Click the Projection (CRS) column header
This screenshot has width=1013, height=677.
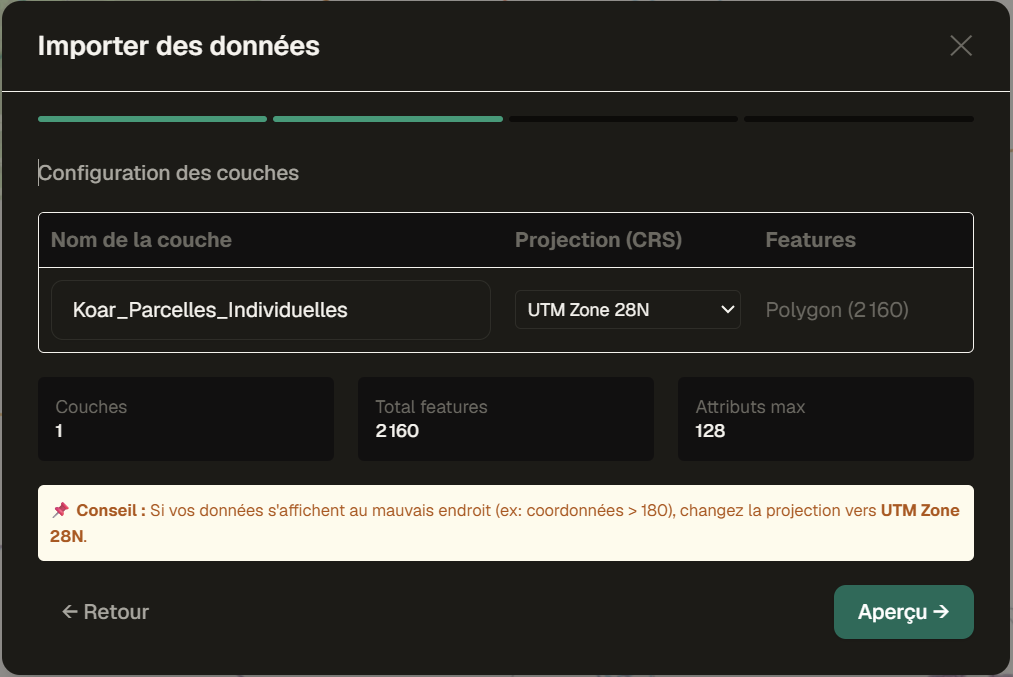tap(598, 240)
